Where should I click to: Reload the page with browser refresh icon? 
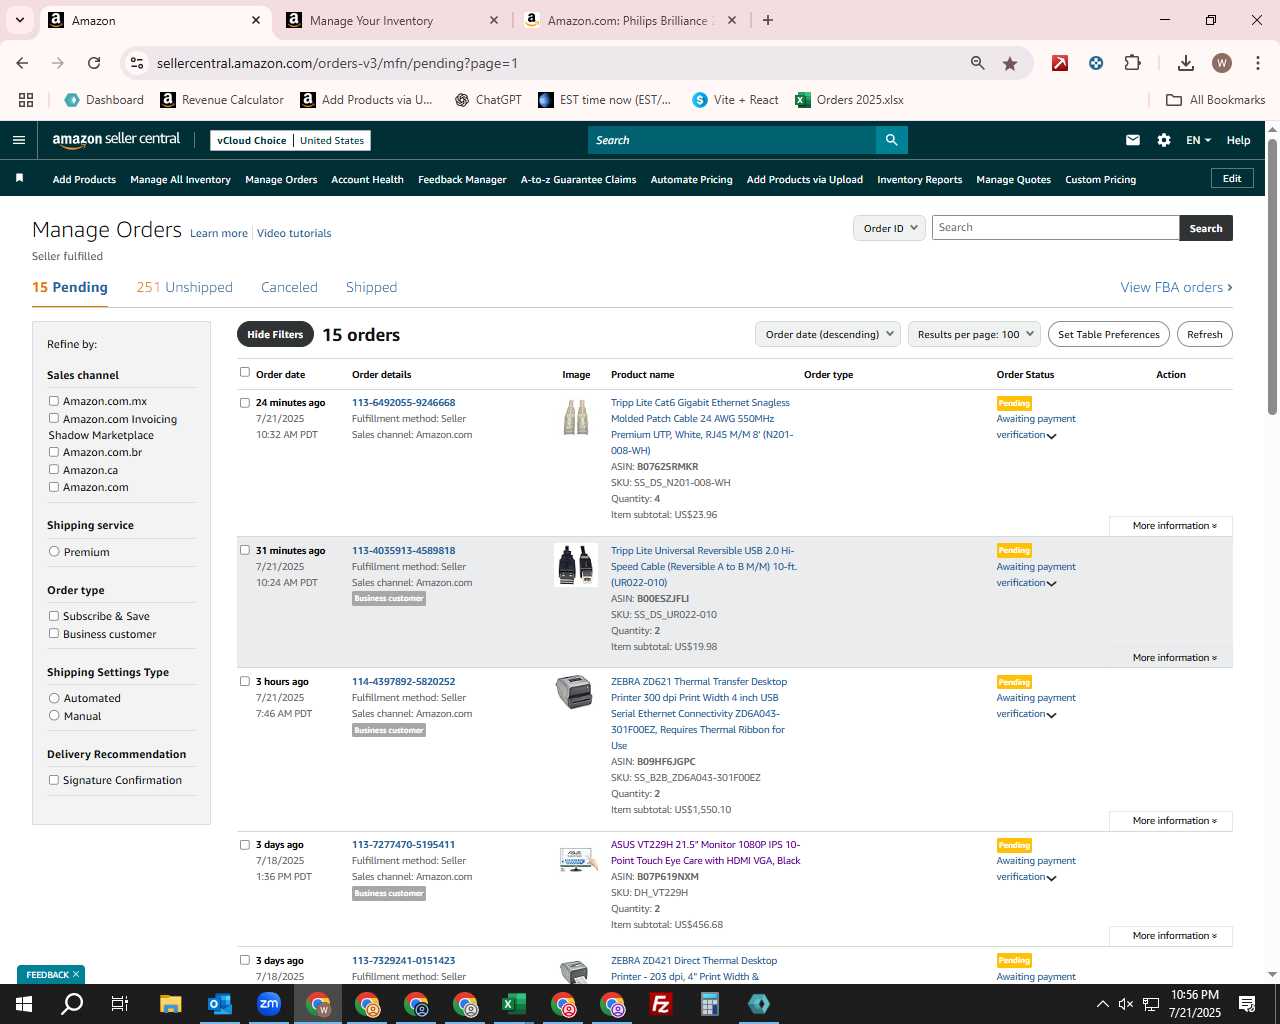(x=94, y=63)
